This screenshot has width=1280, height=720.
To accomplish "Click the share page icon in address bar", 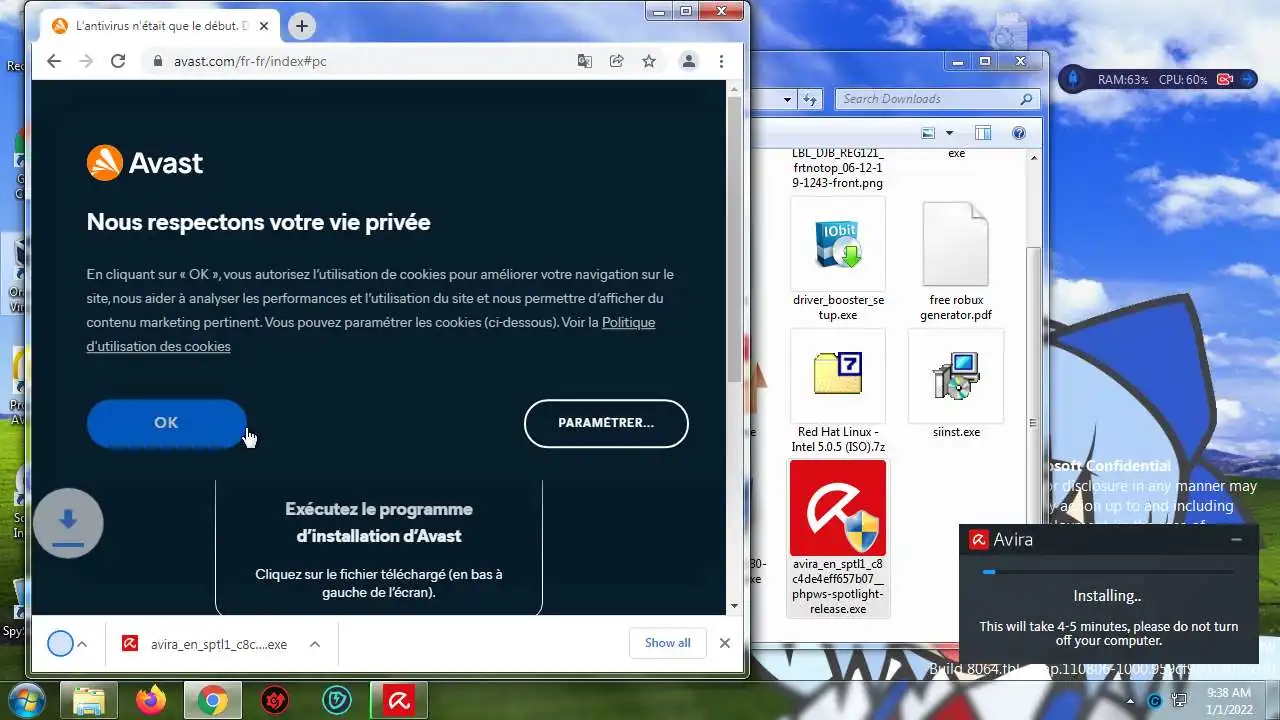I will pos(617,61).
